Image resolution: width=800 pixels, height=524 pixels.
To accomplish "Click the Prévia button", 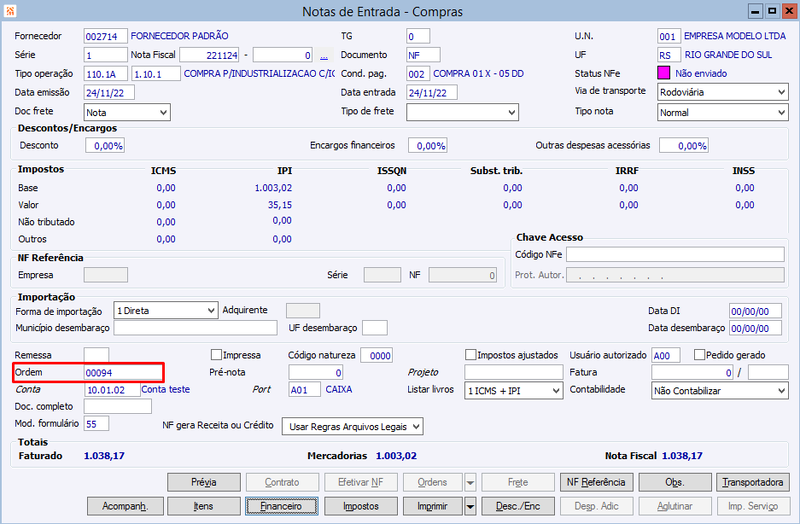I will (x=204, y=482).
